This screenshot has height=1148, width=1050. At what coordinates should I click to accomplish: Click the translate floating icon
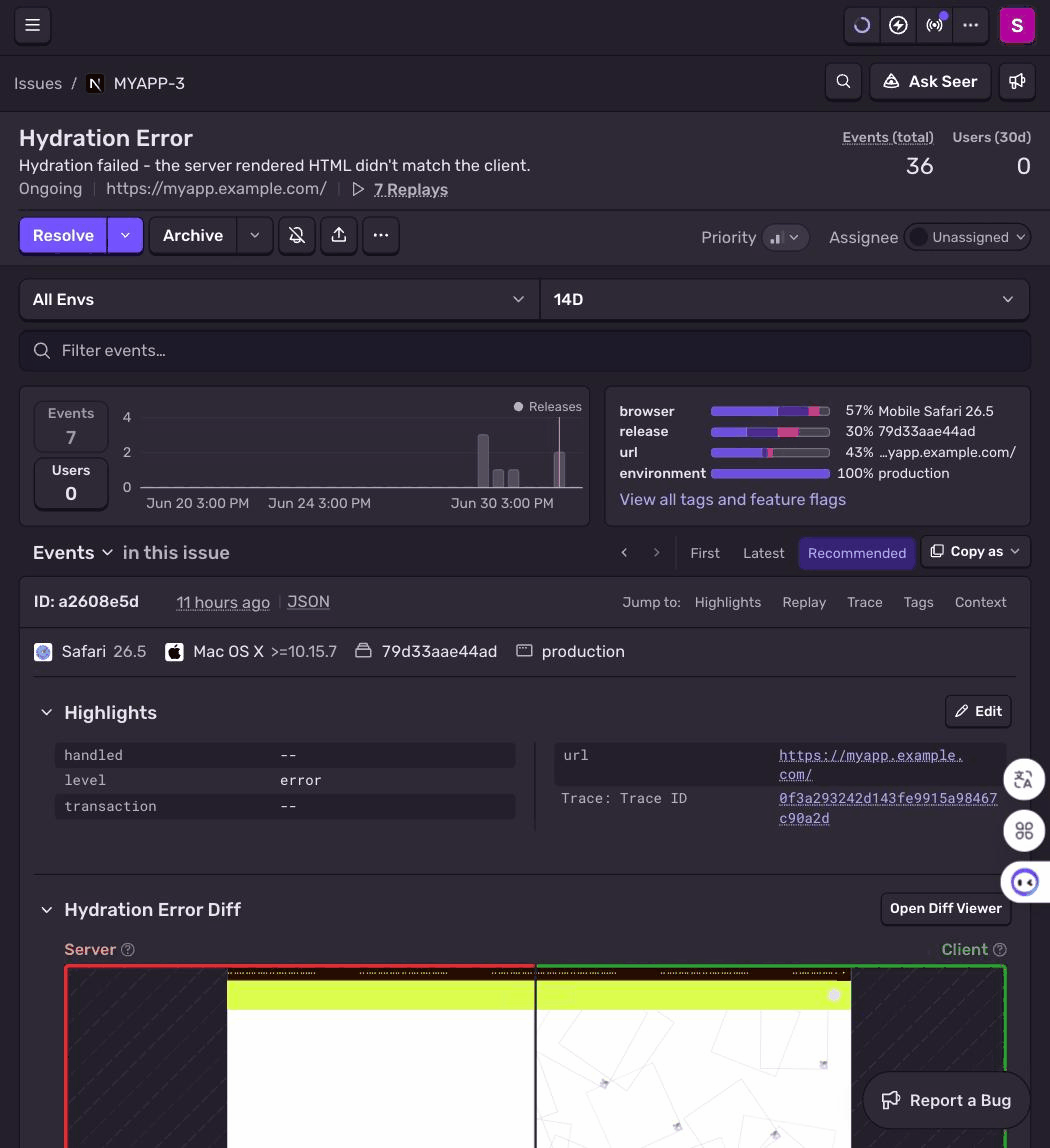[1024, 779]
